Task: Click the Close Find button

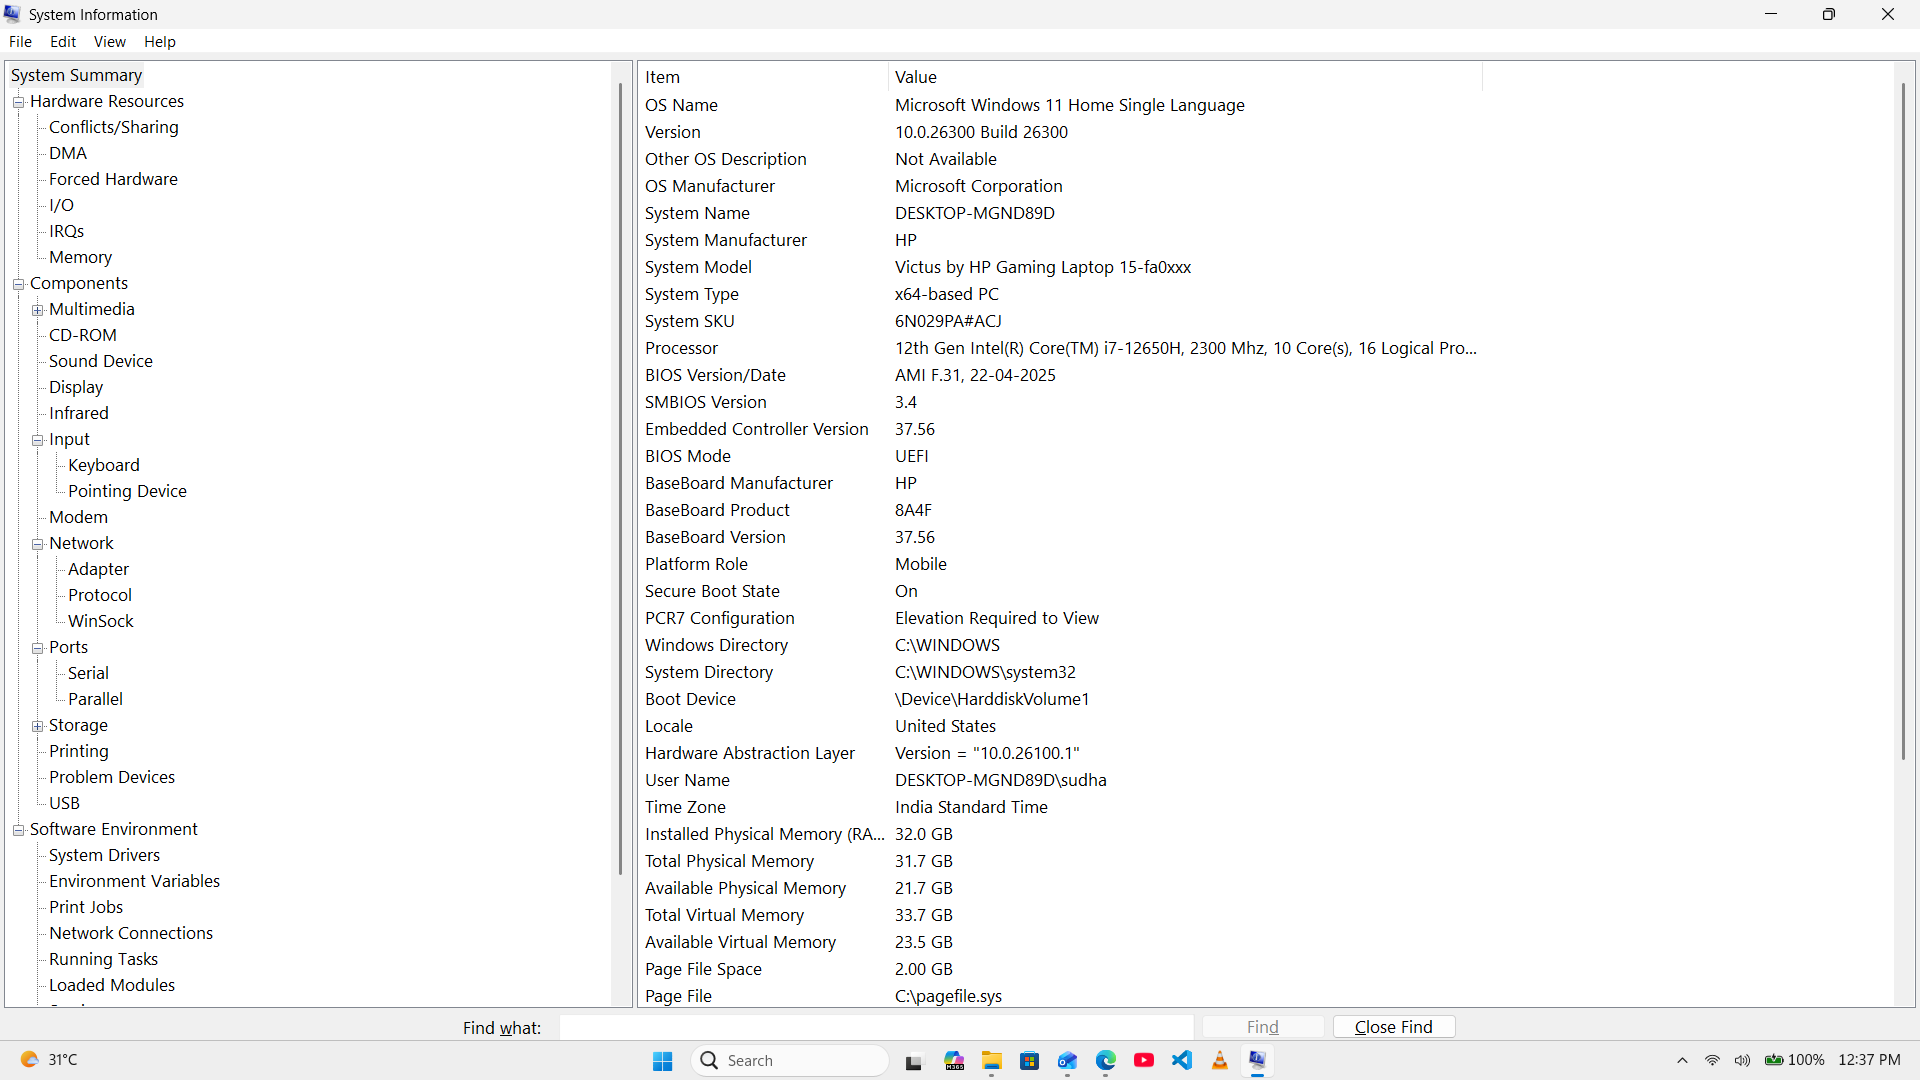Action: [1394, 1027]
